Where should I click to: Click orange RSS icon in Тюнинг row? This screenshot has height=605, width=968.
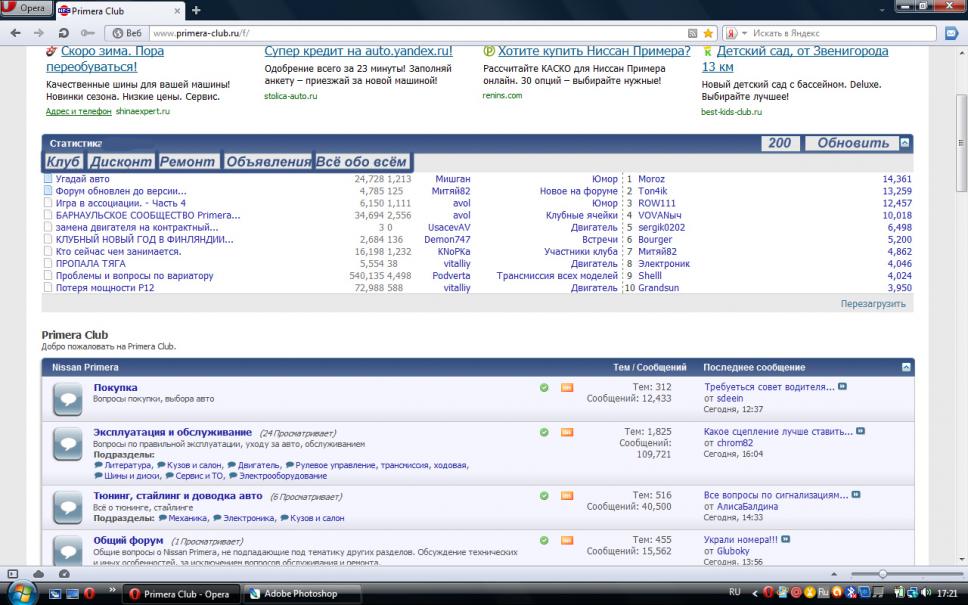click(x=567, y=496)
